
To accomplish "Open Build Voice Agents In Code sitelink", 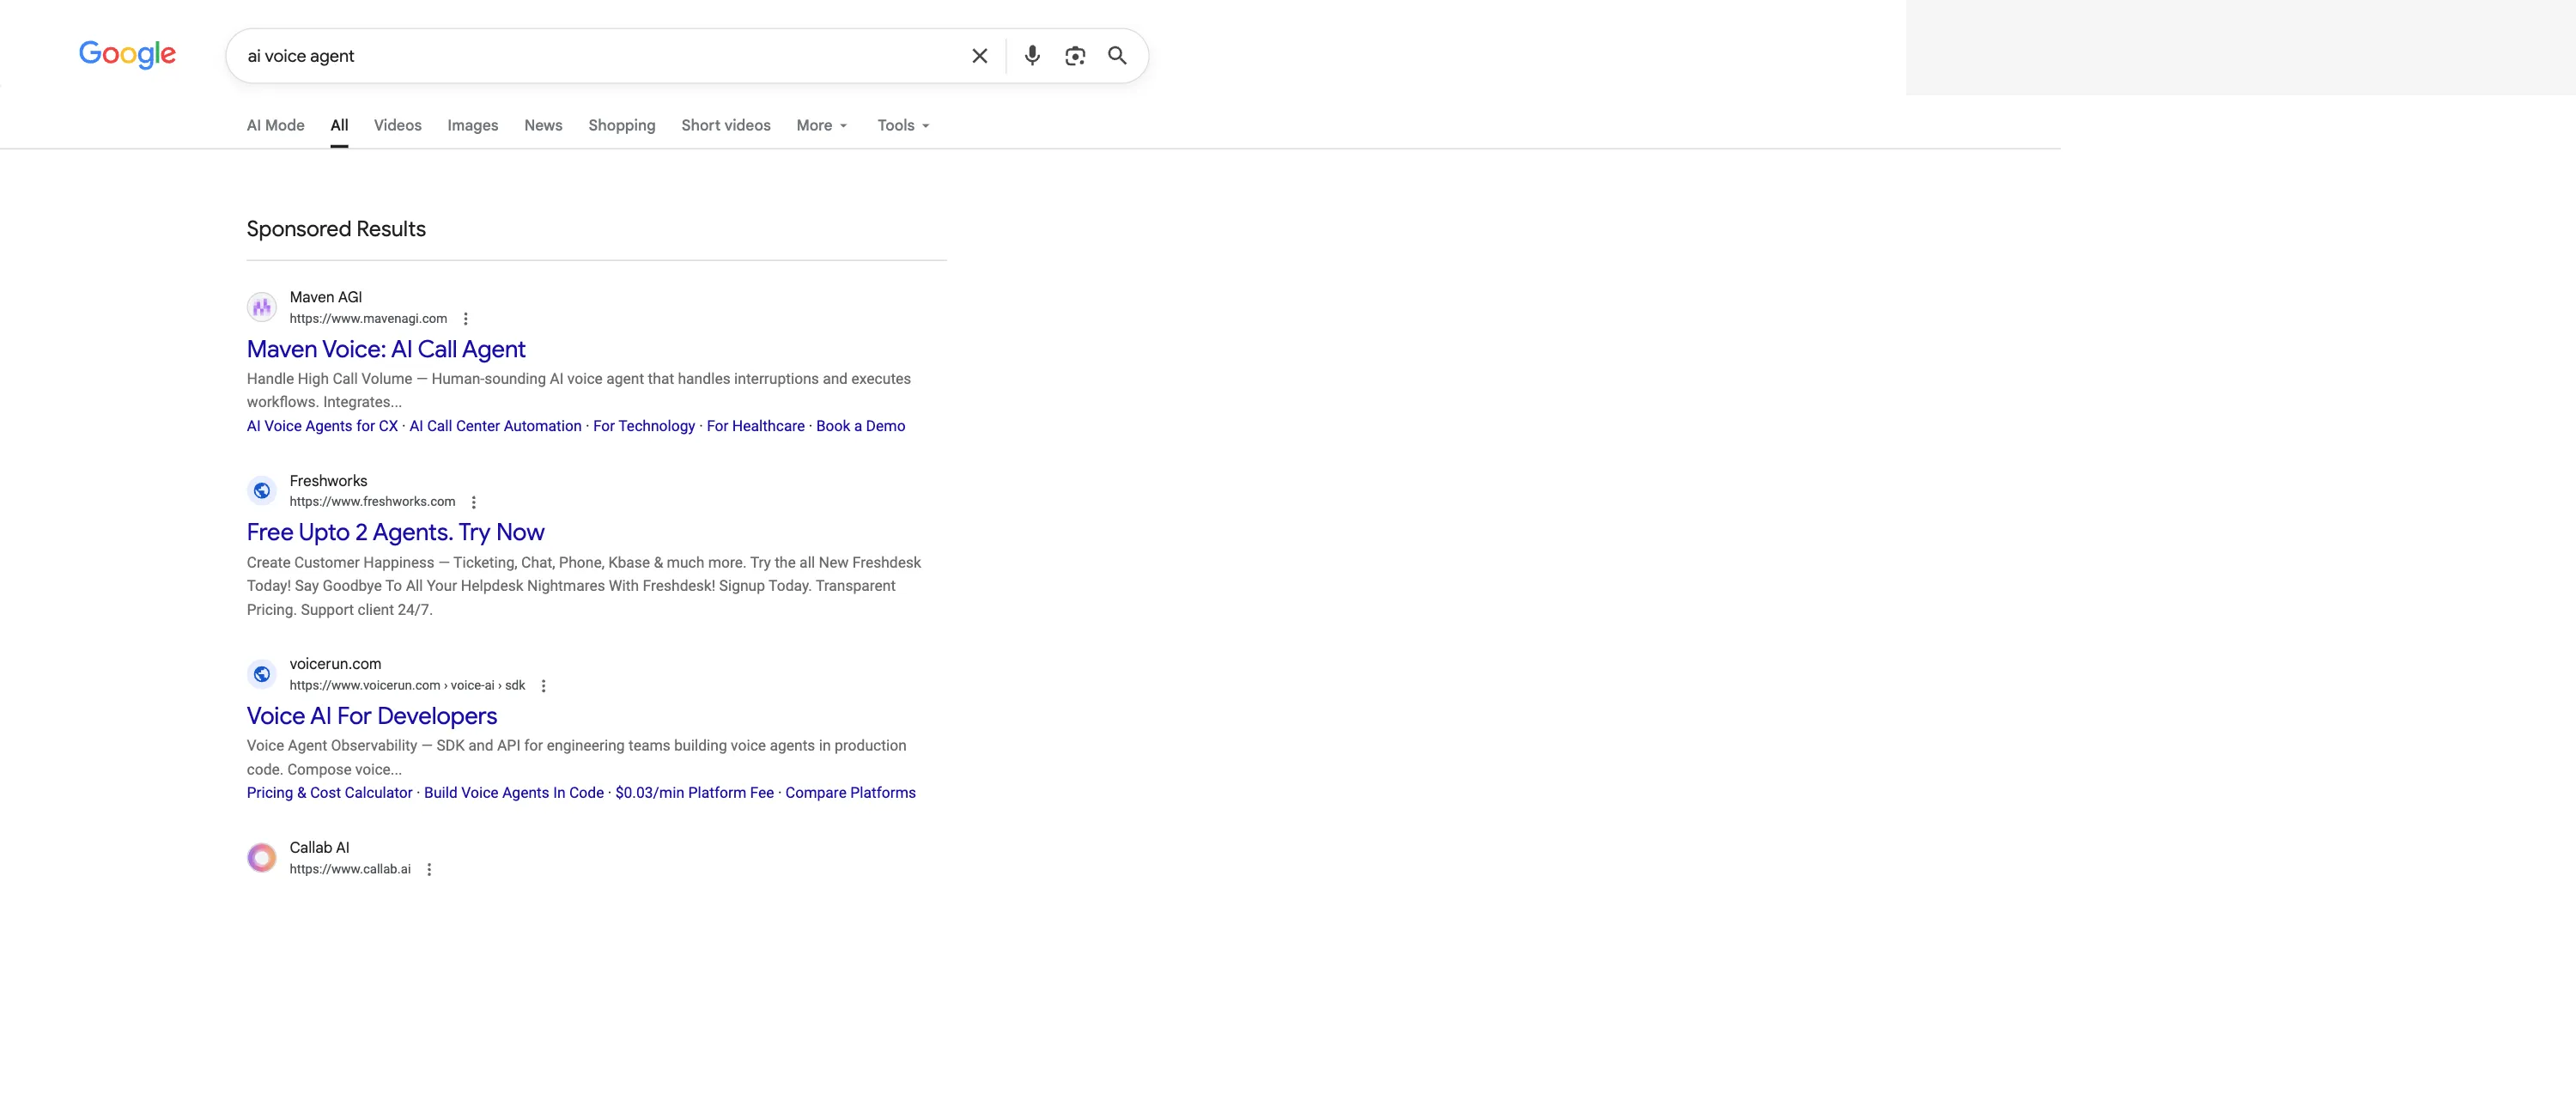I will [x=513, y=792].
